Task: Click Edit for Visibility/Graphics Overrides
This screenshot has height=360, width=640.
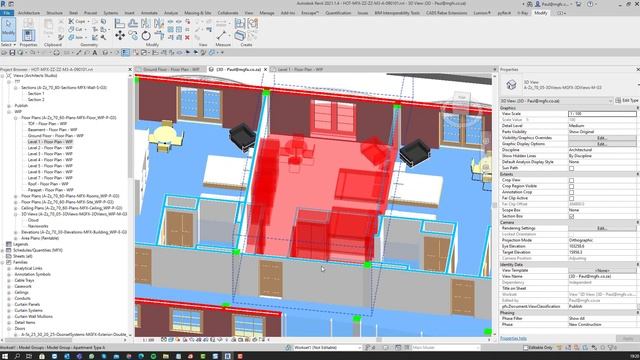Action: pyautogui.click(x=602, y=138)
